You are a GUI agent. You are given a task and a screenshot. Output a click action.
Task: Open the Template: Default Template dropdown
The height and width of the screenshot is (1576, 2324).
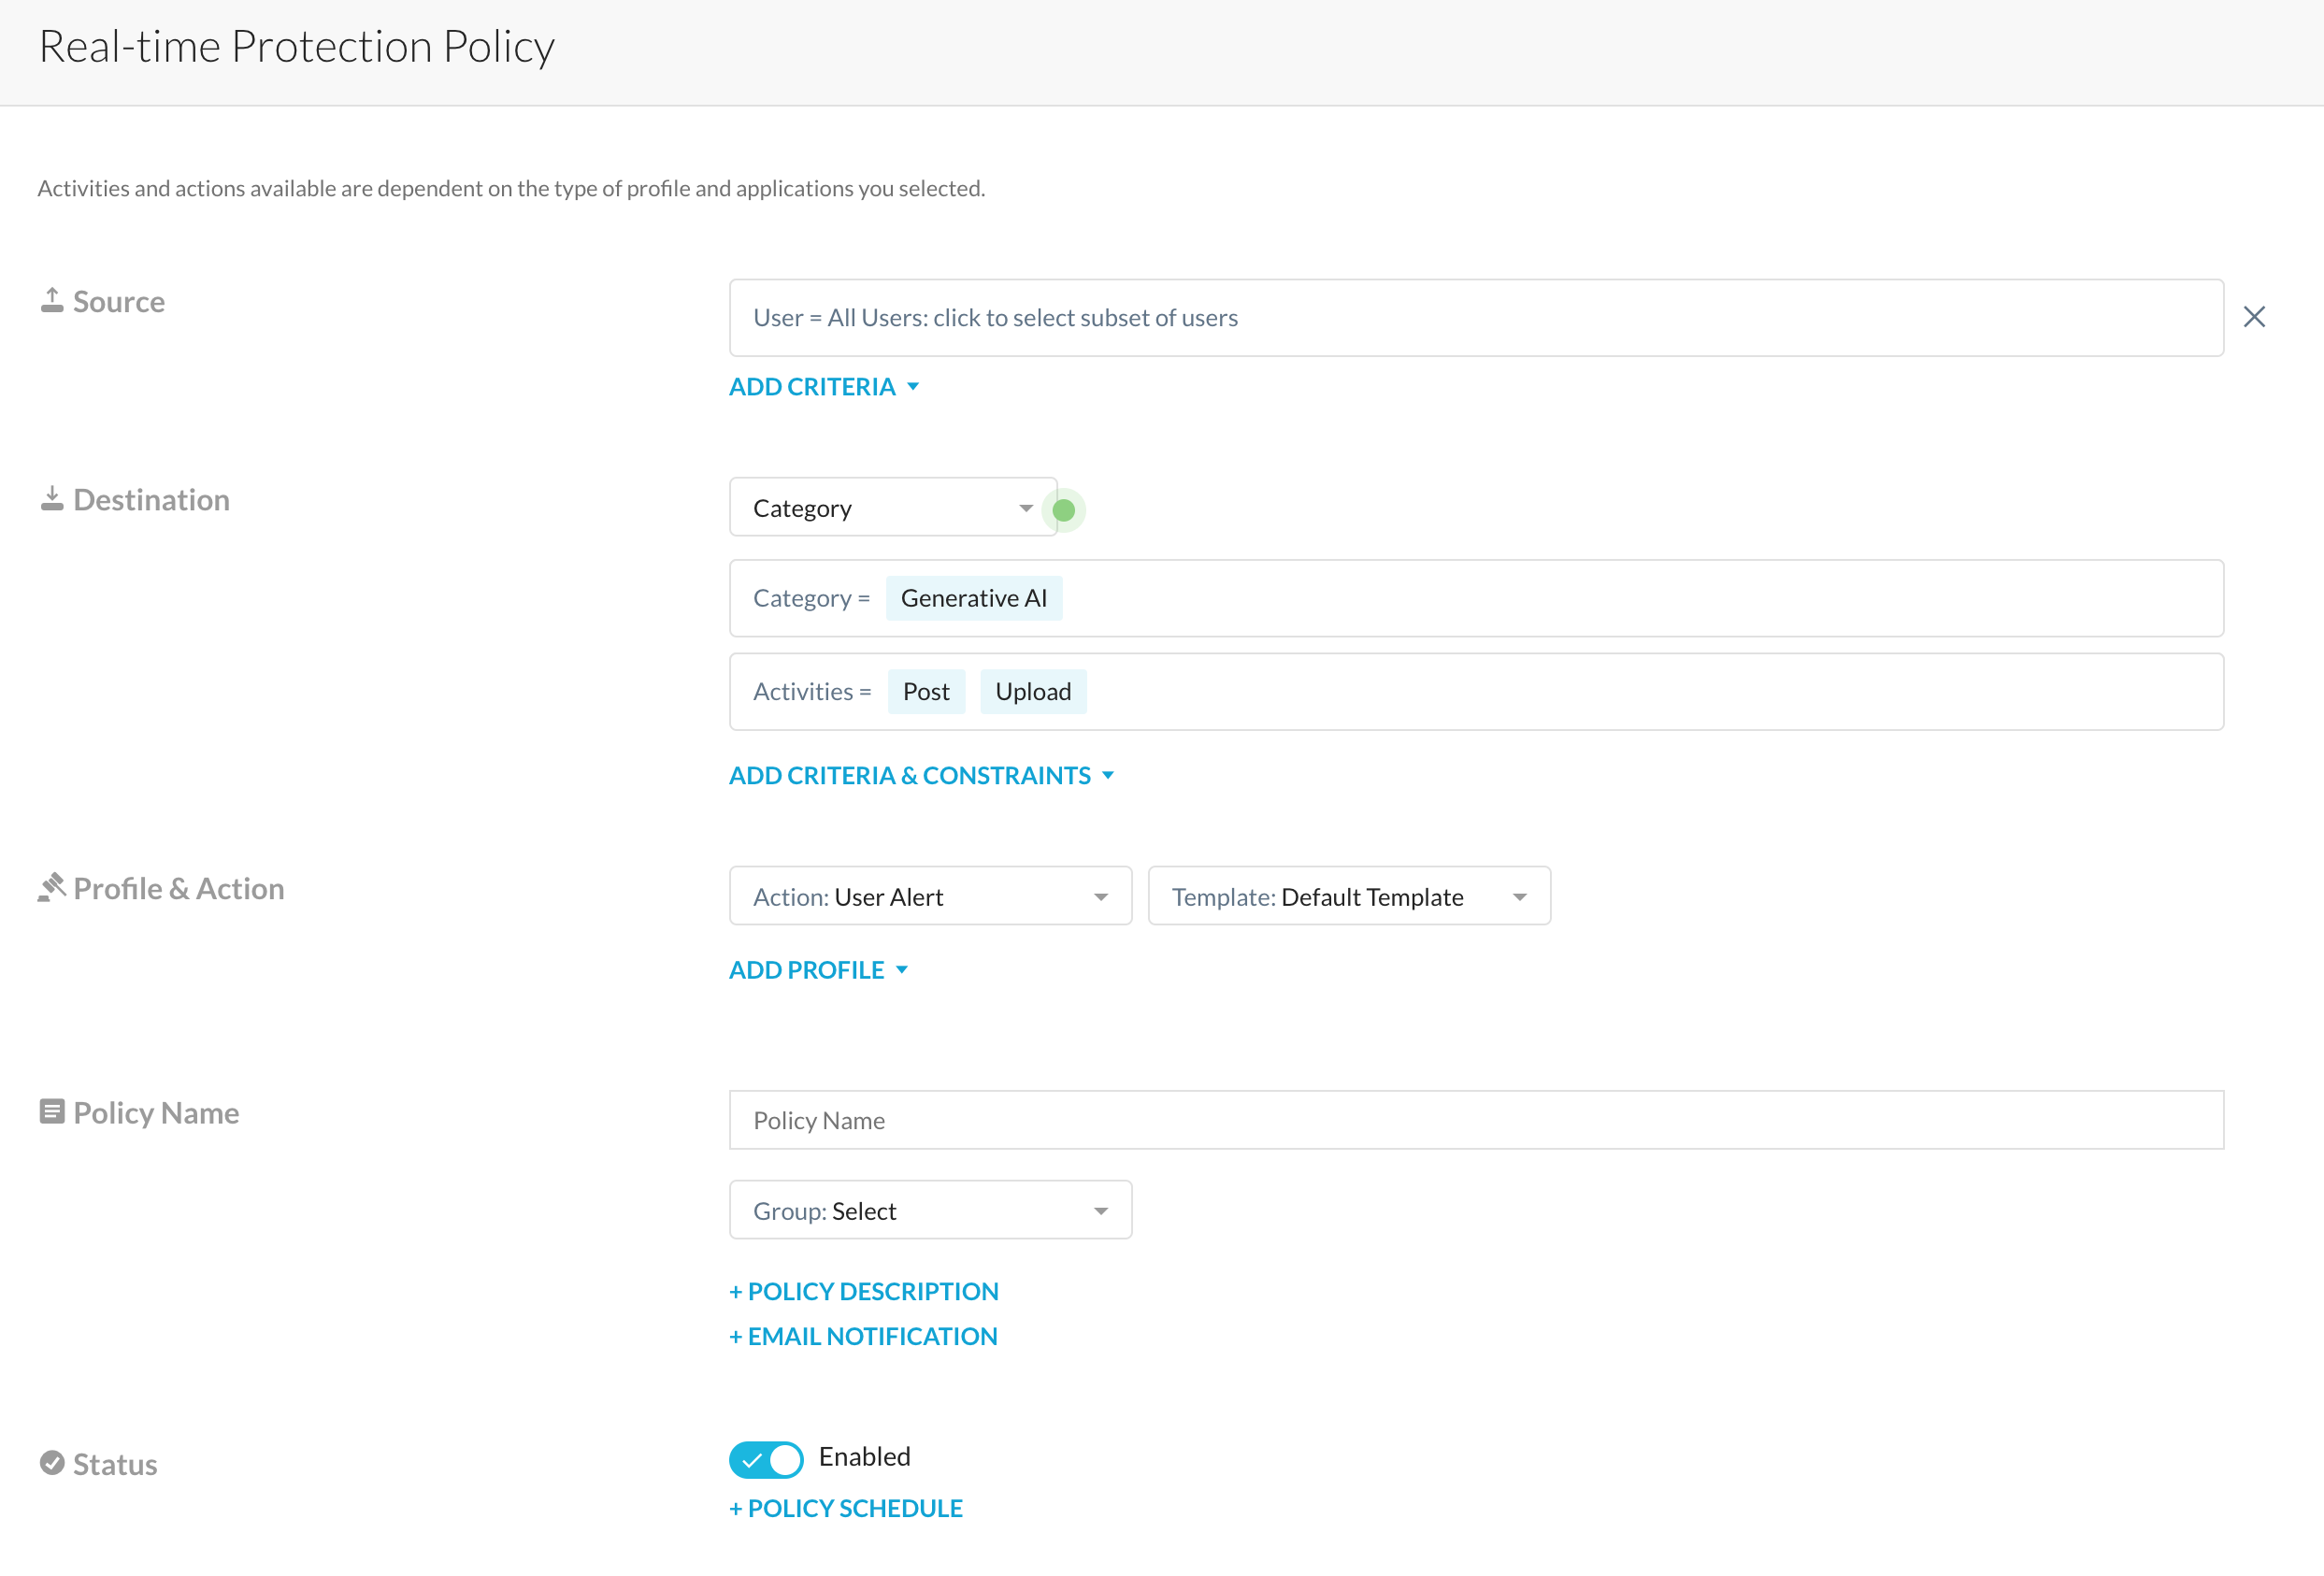click(x=1348, y=896)
